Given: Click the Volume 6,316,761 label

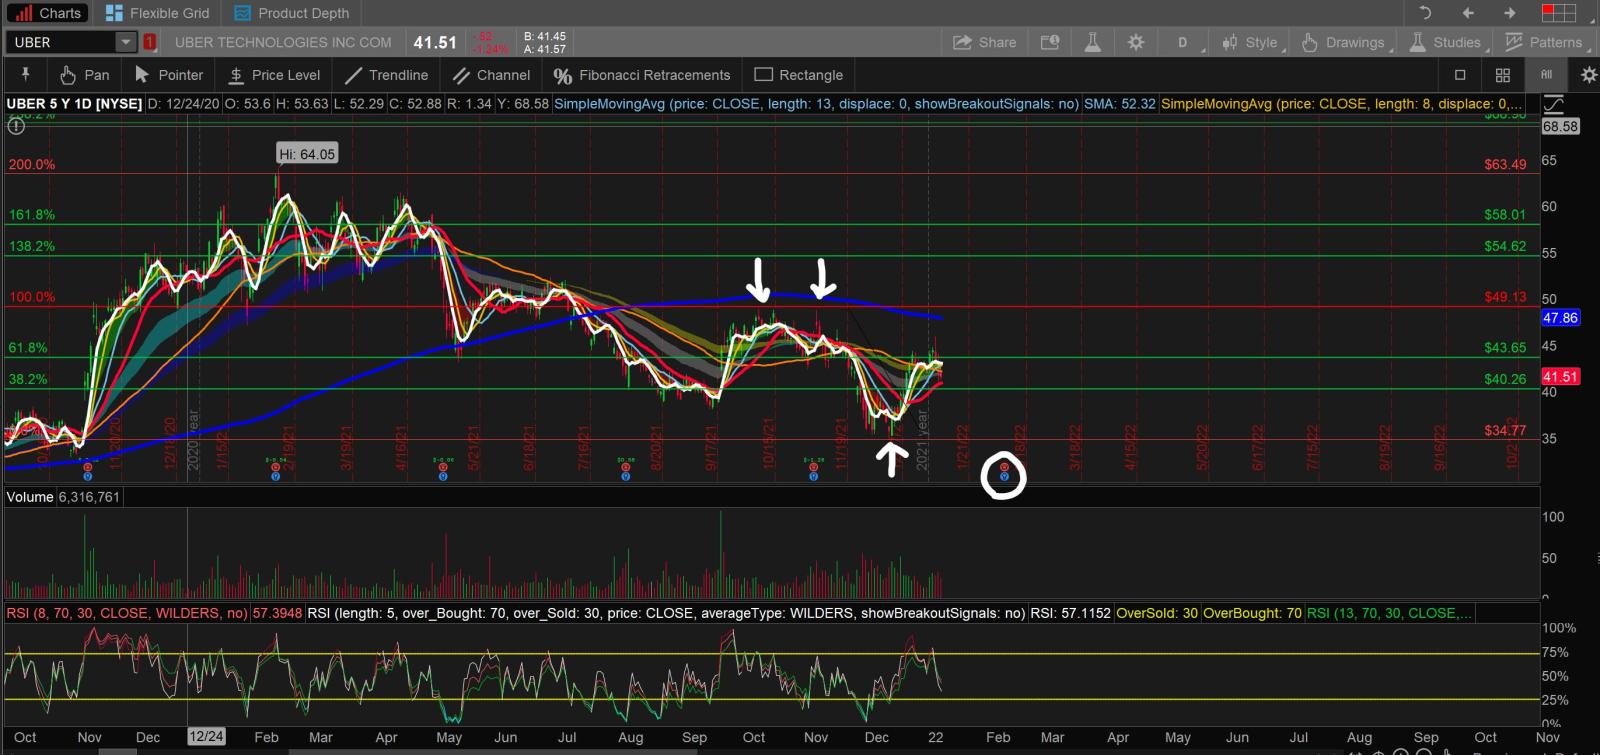Looking at the screenshot, I should (63, 497).
